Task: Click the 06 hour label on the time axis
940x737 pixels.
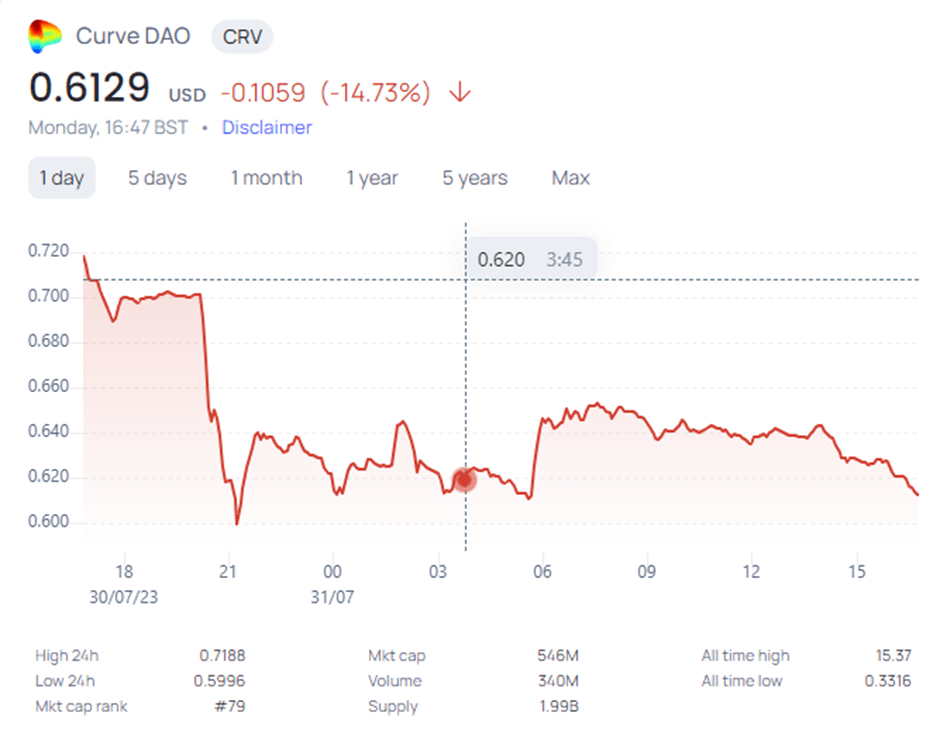Action: tap(542, 571)
